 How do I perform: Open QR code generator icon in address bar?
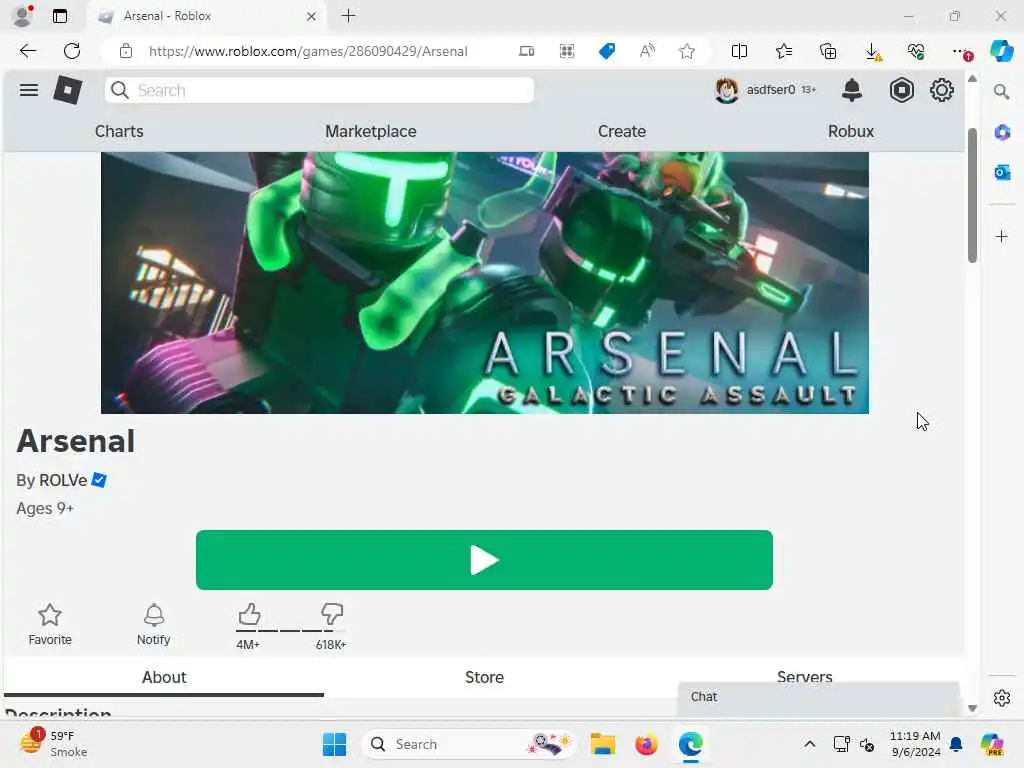(567, 51)
